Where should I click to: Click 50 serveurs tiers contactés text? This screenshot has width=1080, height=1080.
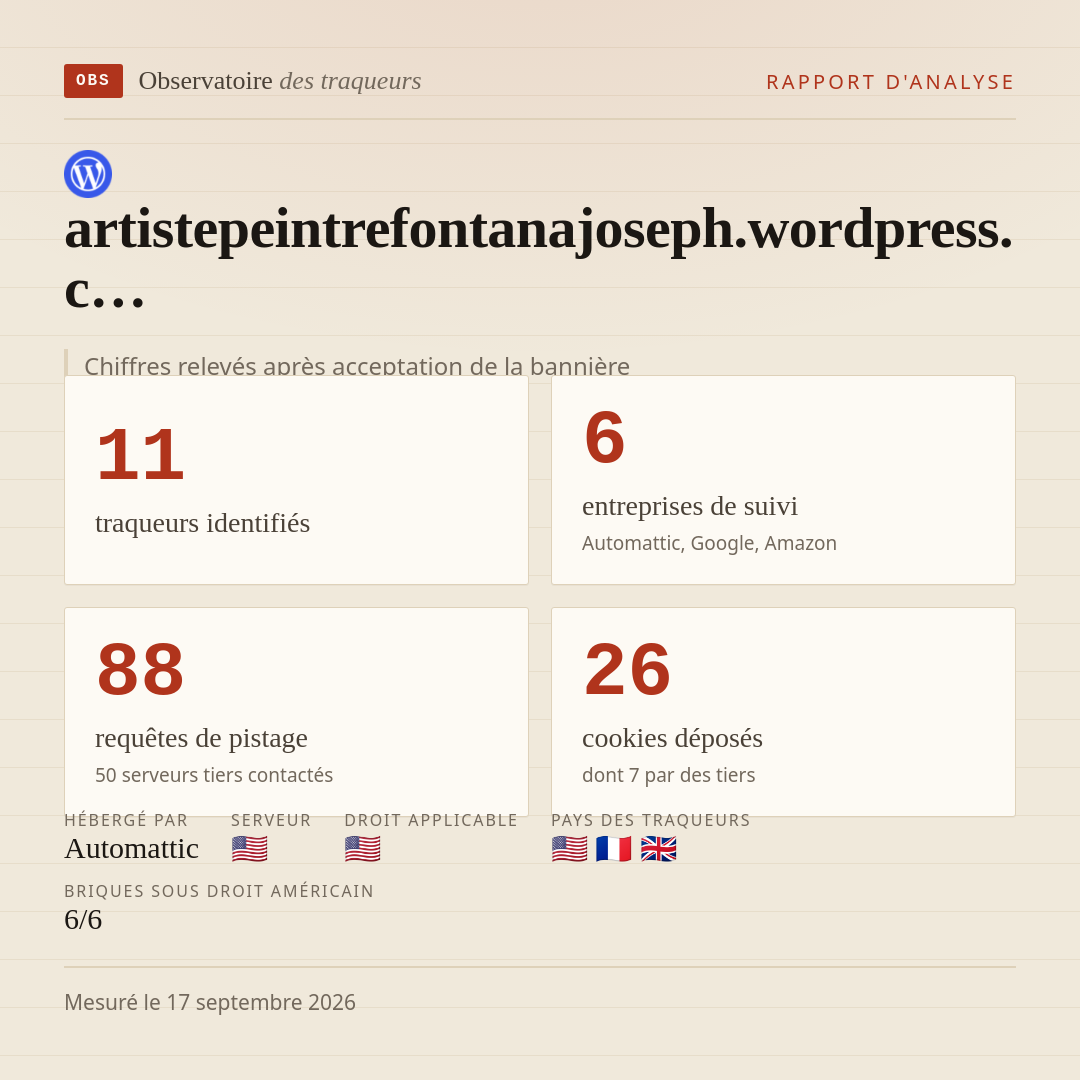(x=214, y=775)
